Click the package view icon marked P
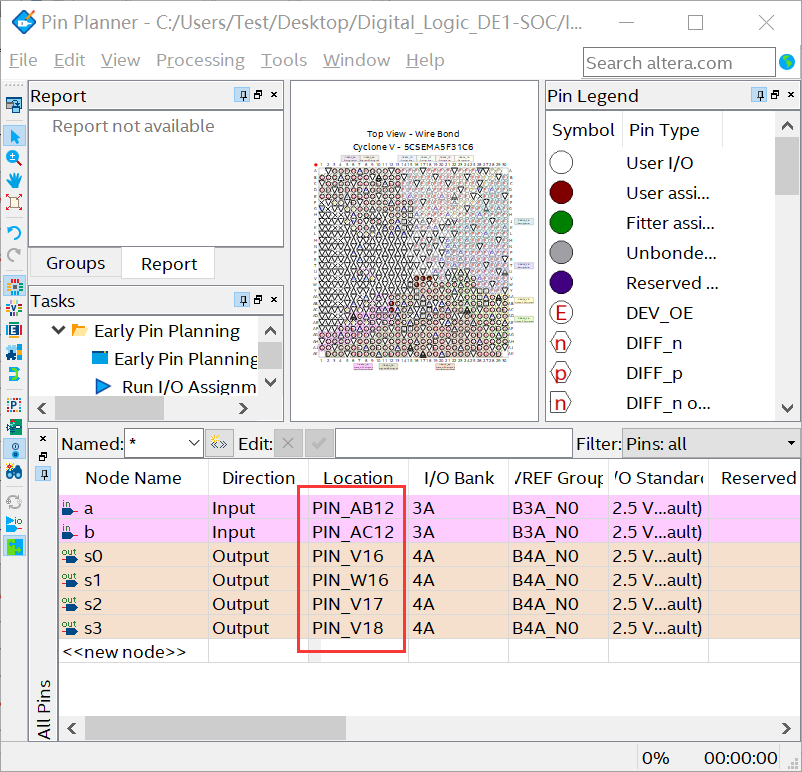 click(14, 405)
